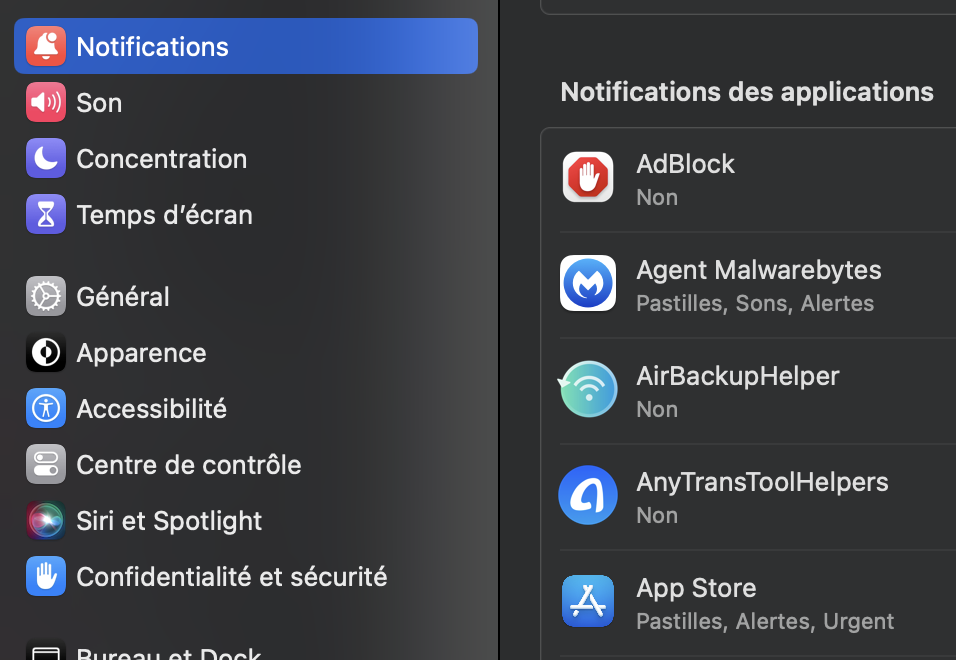Click the App Store icon
Viewport: 956px width, 660px height.
(x=588, y=602)
